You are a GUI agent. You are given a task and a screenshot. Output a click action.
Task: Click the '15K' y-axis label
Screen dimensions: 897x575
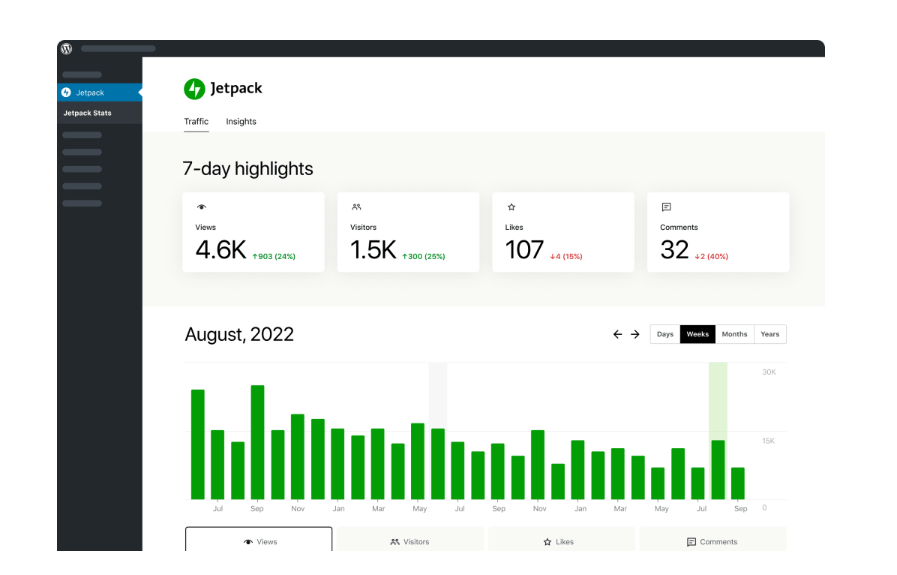click(768, 441)
